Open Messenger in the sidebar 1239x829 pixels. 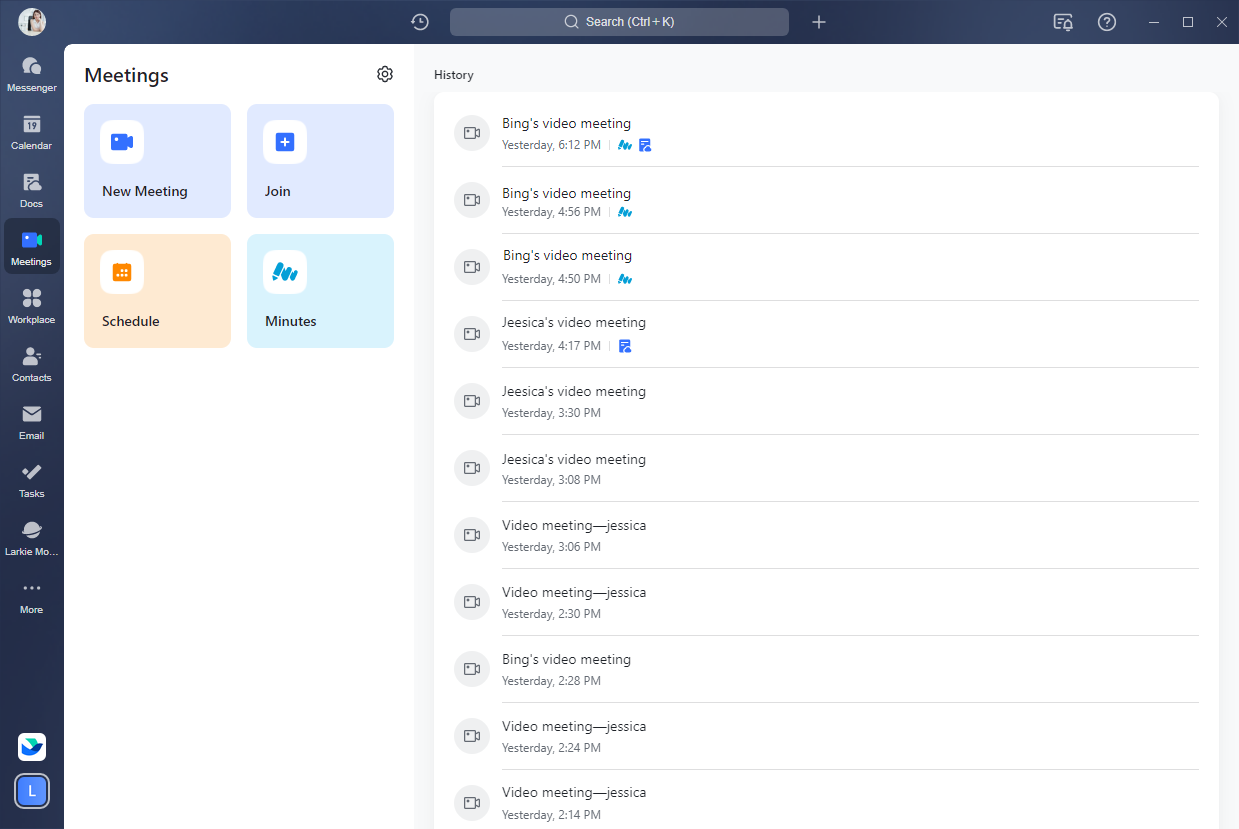pyautogui.click(x=32, y=74)
